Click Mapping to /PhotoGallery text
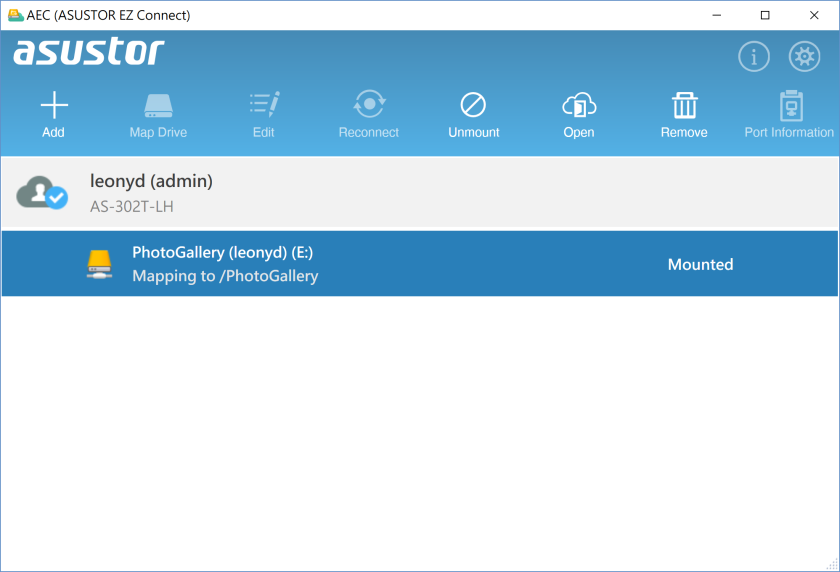 (x=225, y=276)
